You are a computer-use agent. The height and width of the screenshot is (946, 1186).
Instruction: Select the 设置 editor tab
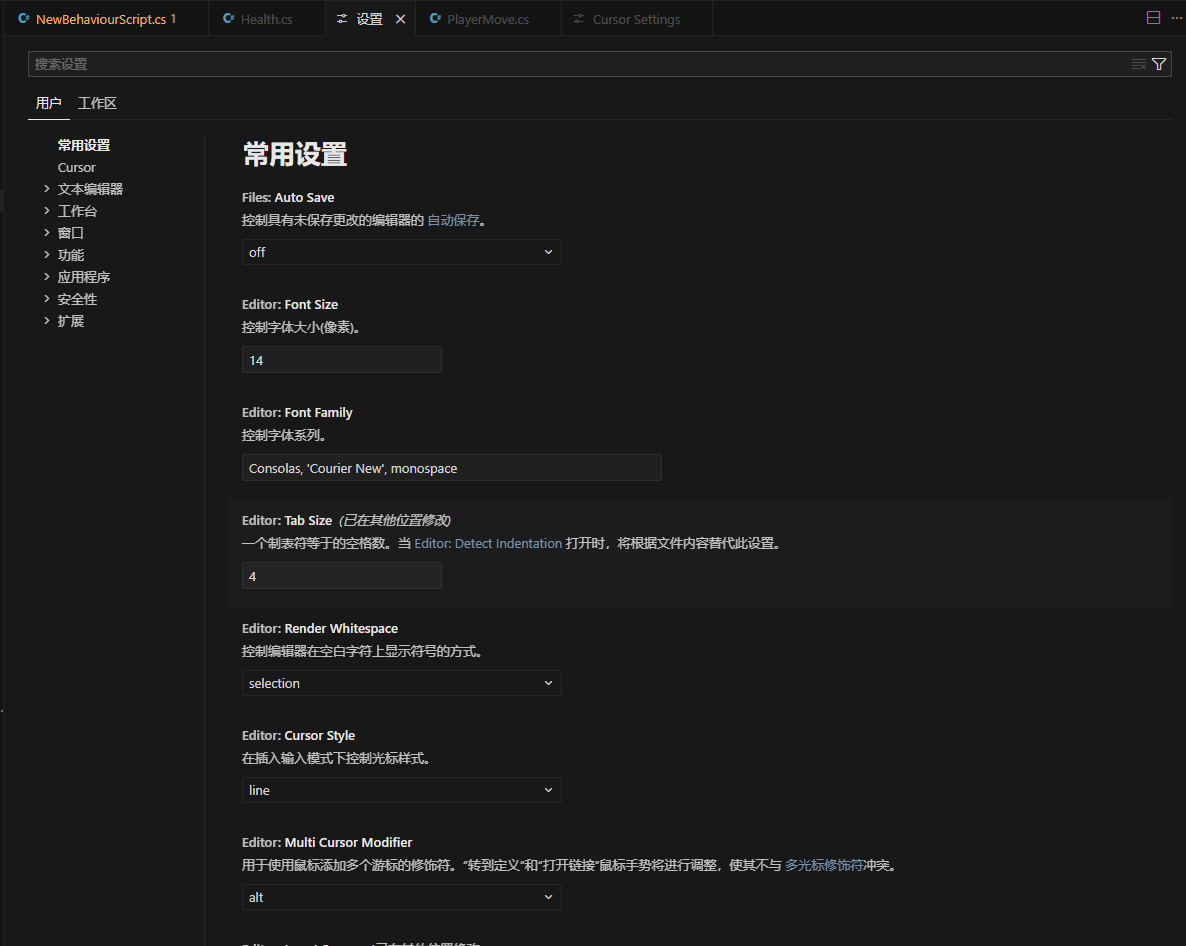369,19
